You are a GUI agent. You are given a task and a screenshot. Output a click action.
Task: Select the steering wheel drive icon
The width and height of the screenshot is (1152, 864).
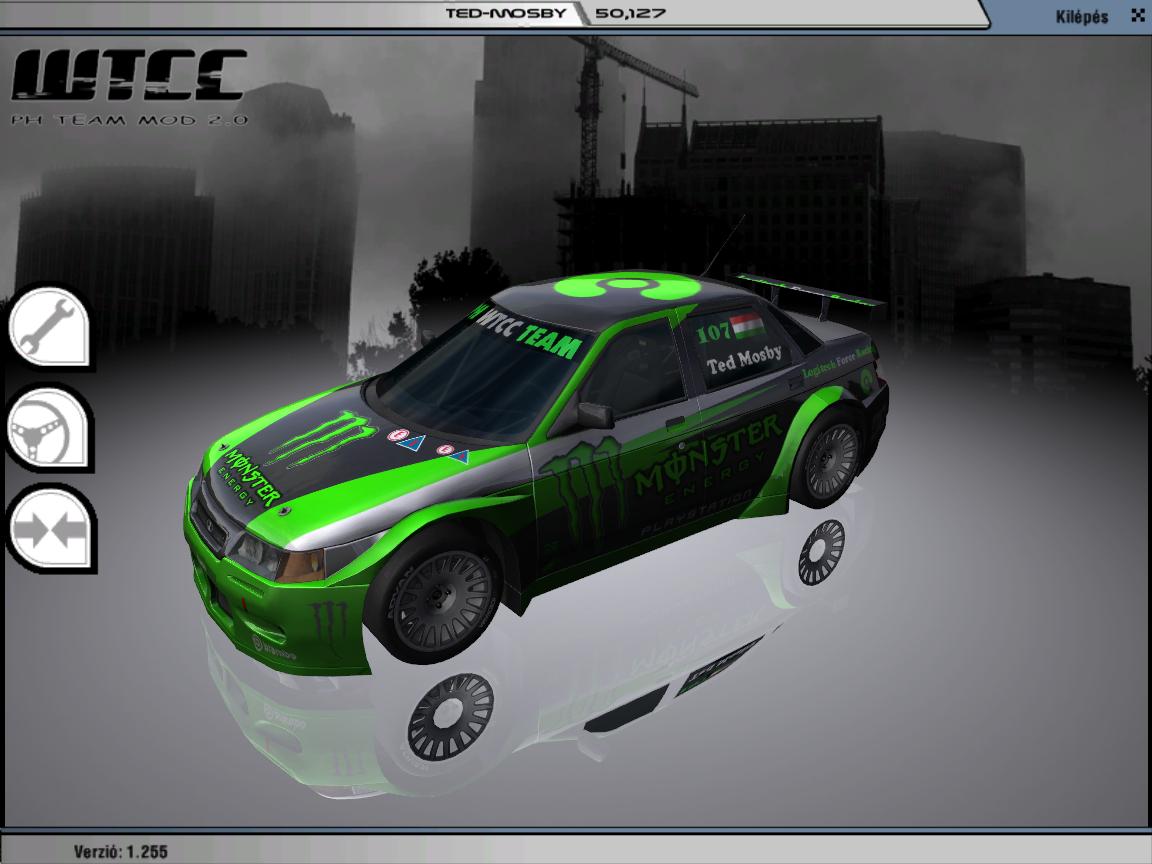(48, 429)
